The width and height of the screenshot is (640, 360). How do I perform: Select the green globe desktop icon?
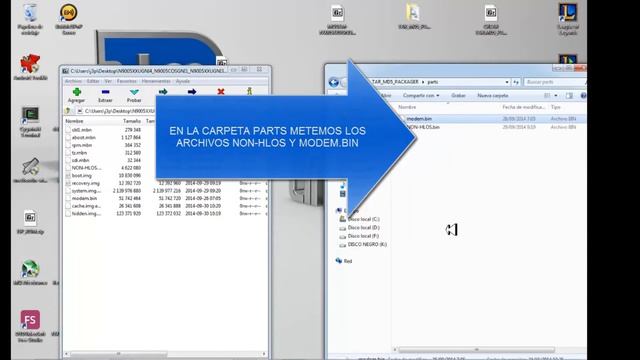point(30,269)
